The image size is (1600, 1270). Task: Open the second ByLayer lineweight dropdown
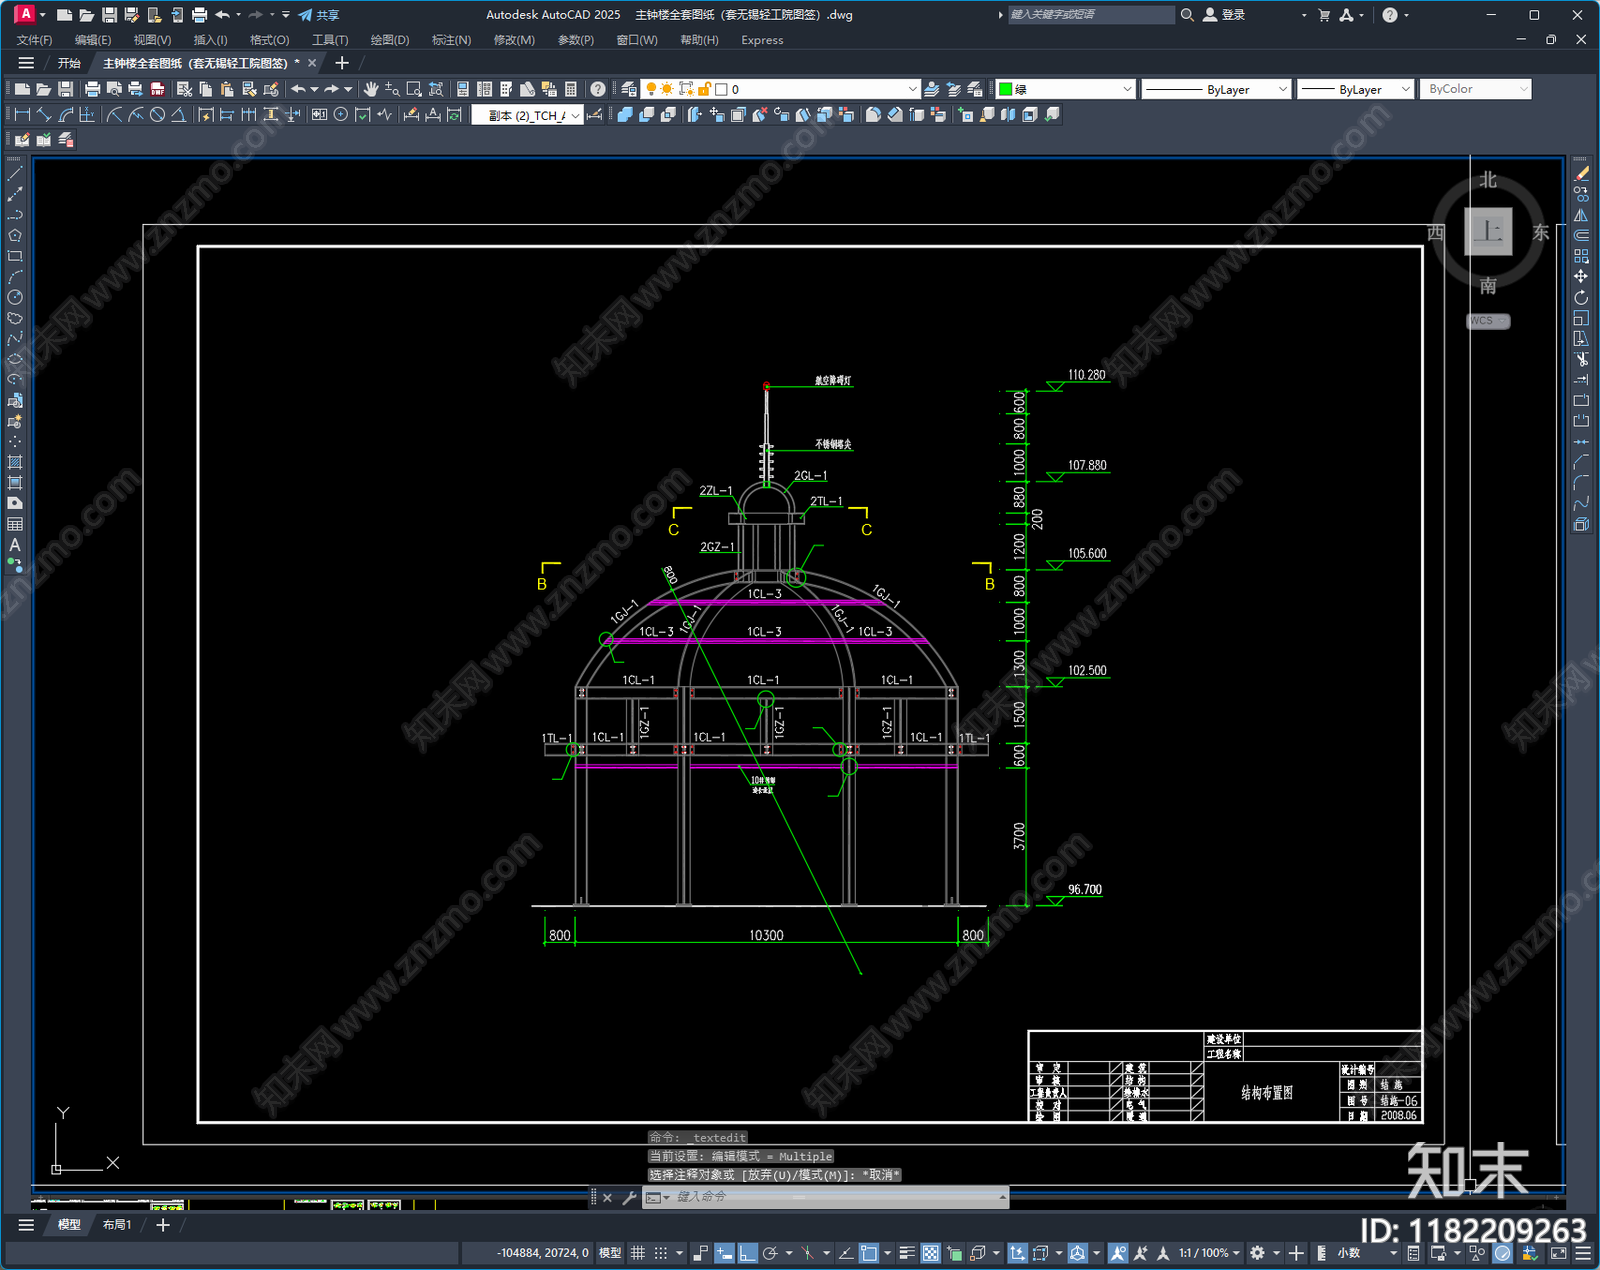coord(1356,89)
